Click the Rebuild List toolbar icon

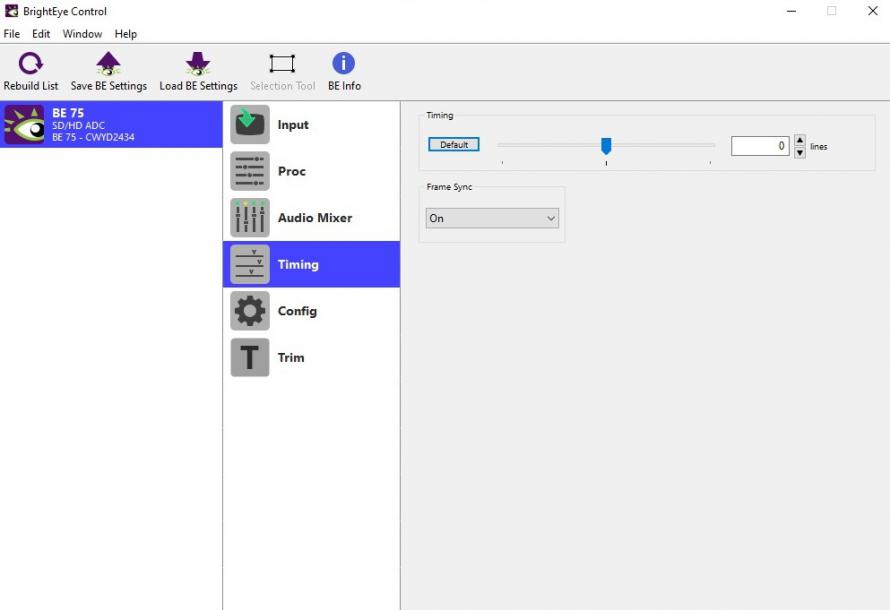point(31,64)
